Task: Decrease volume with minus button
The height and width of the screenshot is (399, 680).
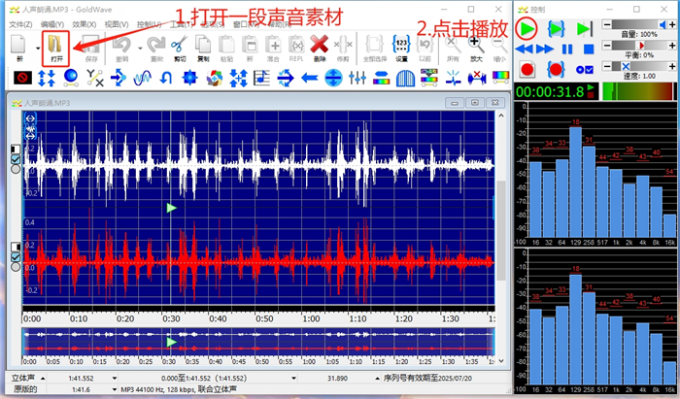Action: 607,25
